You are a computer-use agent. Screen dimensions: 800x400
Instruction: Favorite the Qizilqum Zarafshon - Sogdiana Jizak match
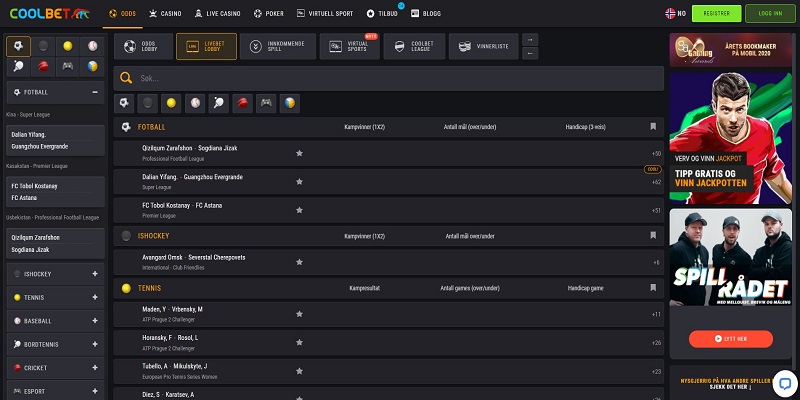click(299, 153)
